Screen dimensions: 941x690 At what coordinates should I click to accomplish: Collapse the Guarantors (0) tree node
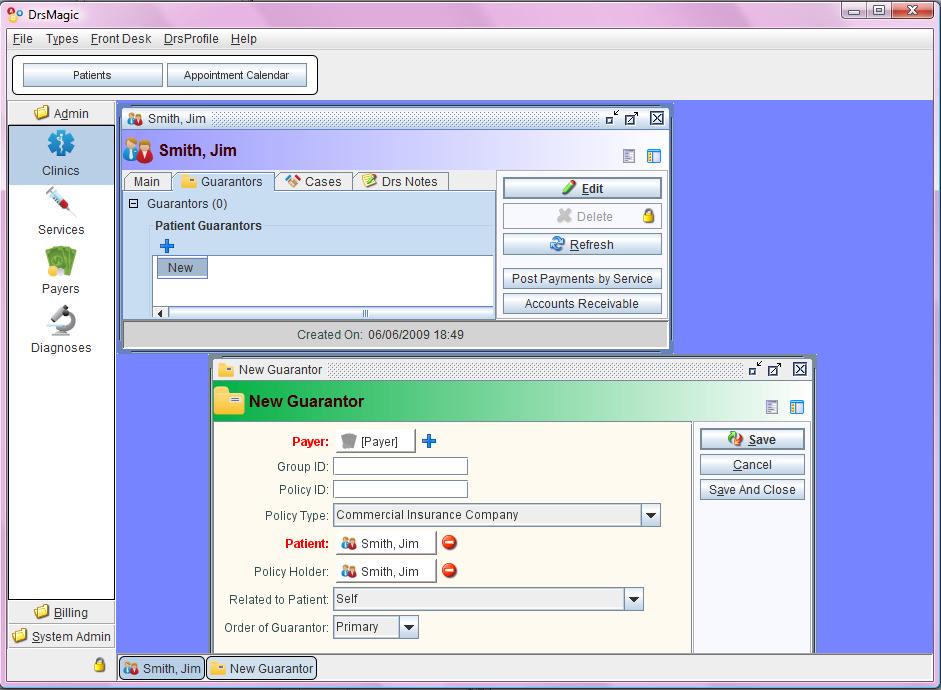tap(134, 203)
